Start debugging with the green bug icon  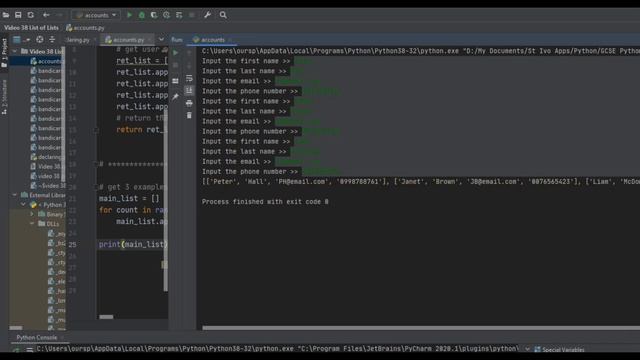pyautogui.click(x=142, y=15)
